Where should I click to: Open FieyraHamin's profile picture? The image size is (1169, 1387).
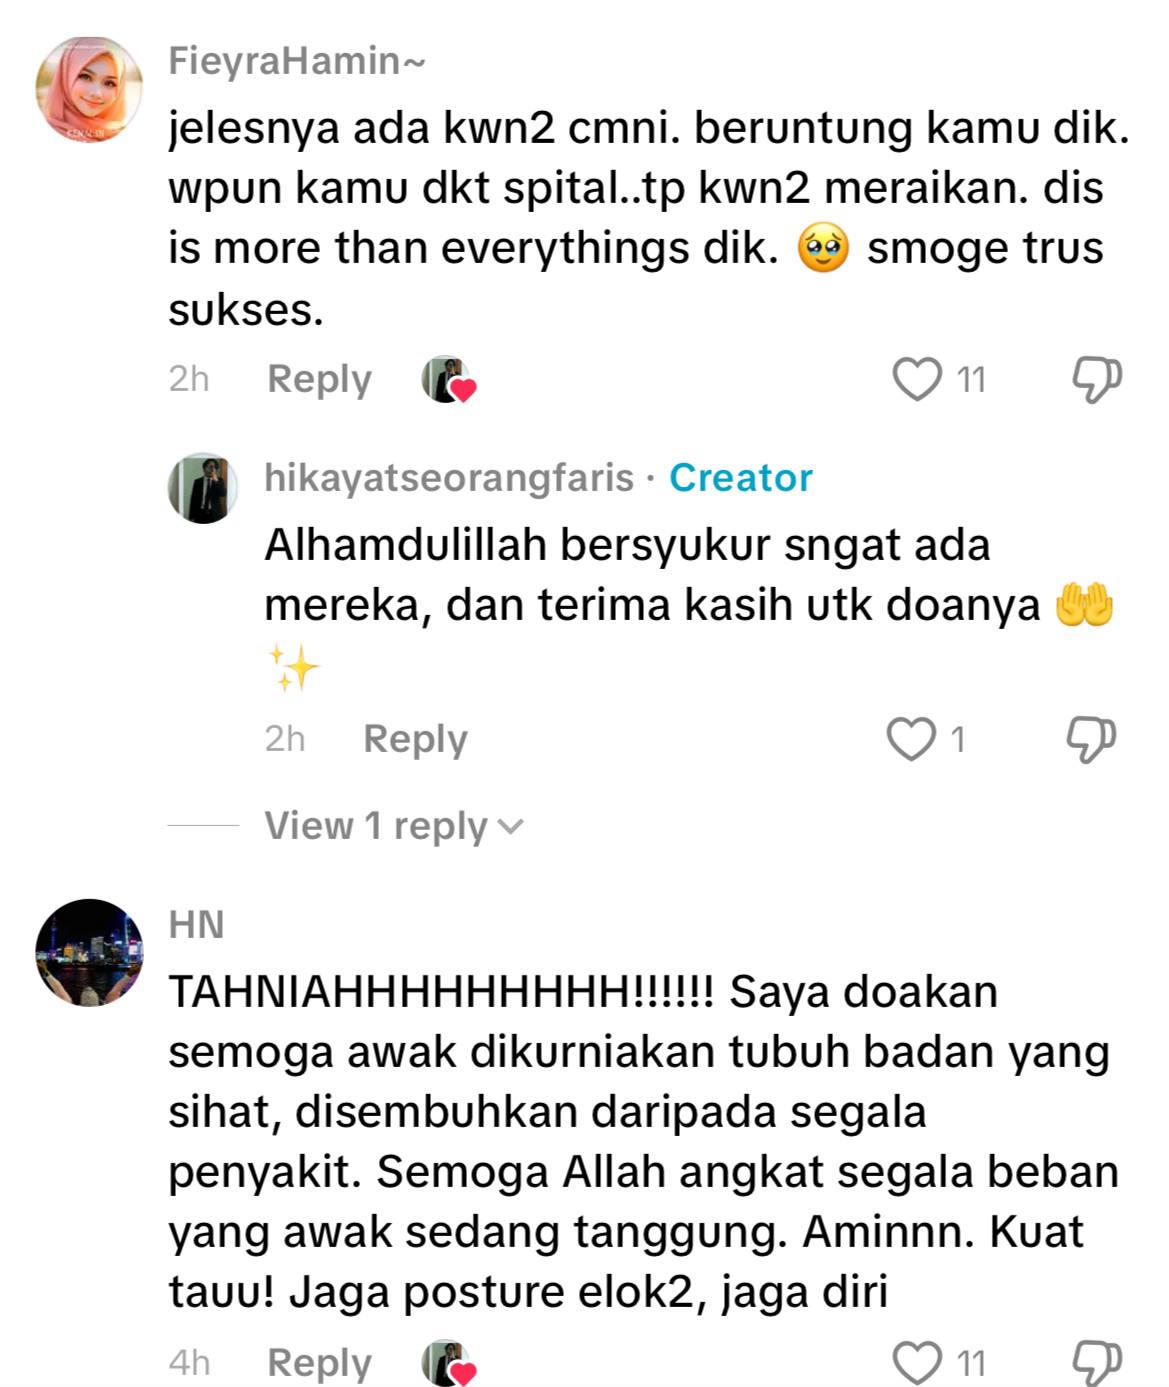(x=89, y=90)
